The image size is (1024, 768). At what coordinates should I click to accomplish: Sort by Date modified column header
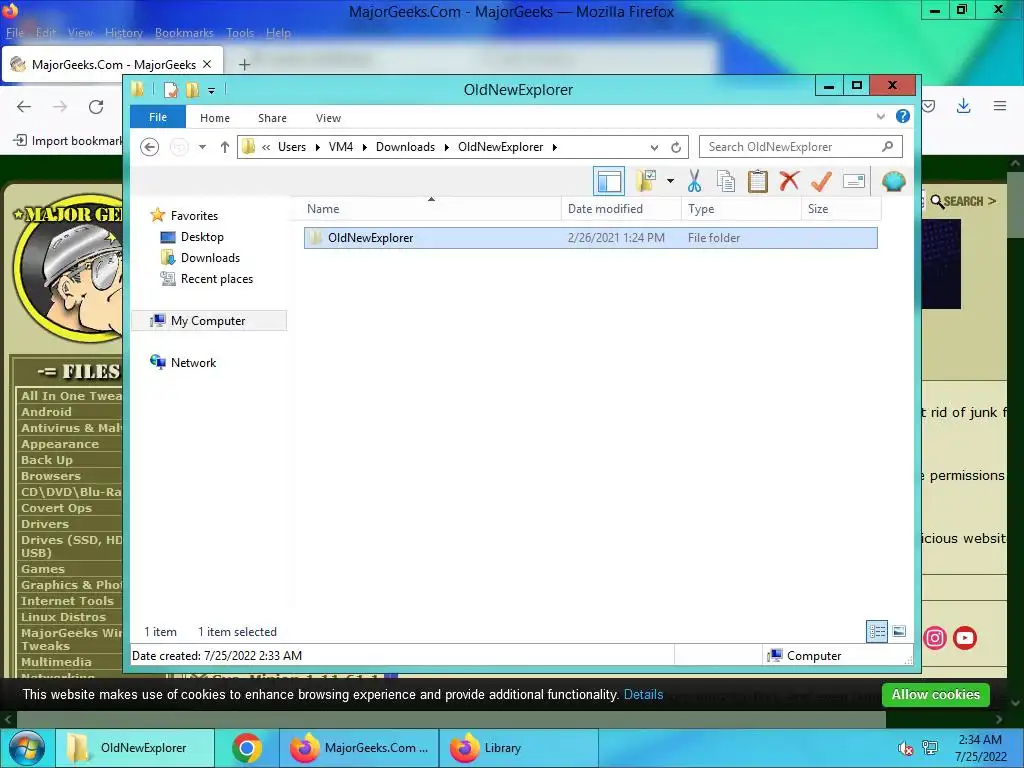point(621,209)
